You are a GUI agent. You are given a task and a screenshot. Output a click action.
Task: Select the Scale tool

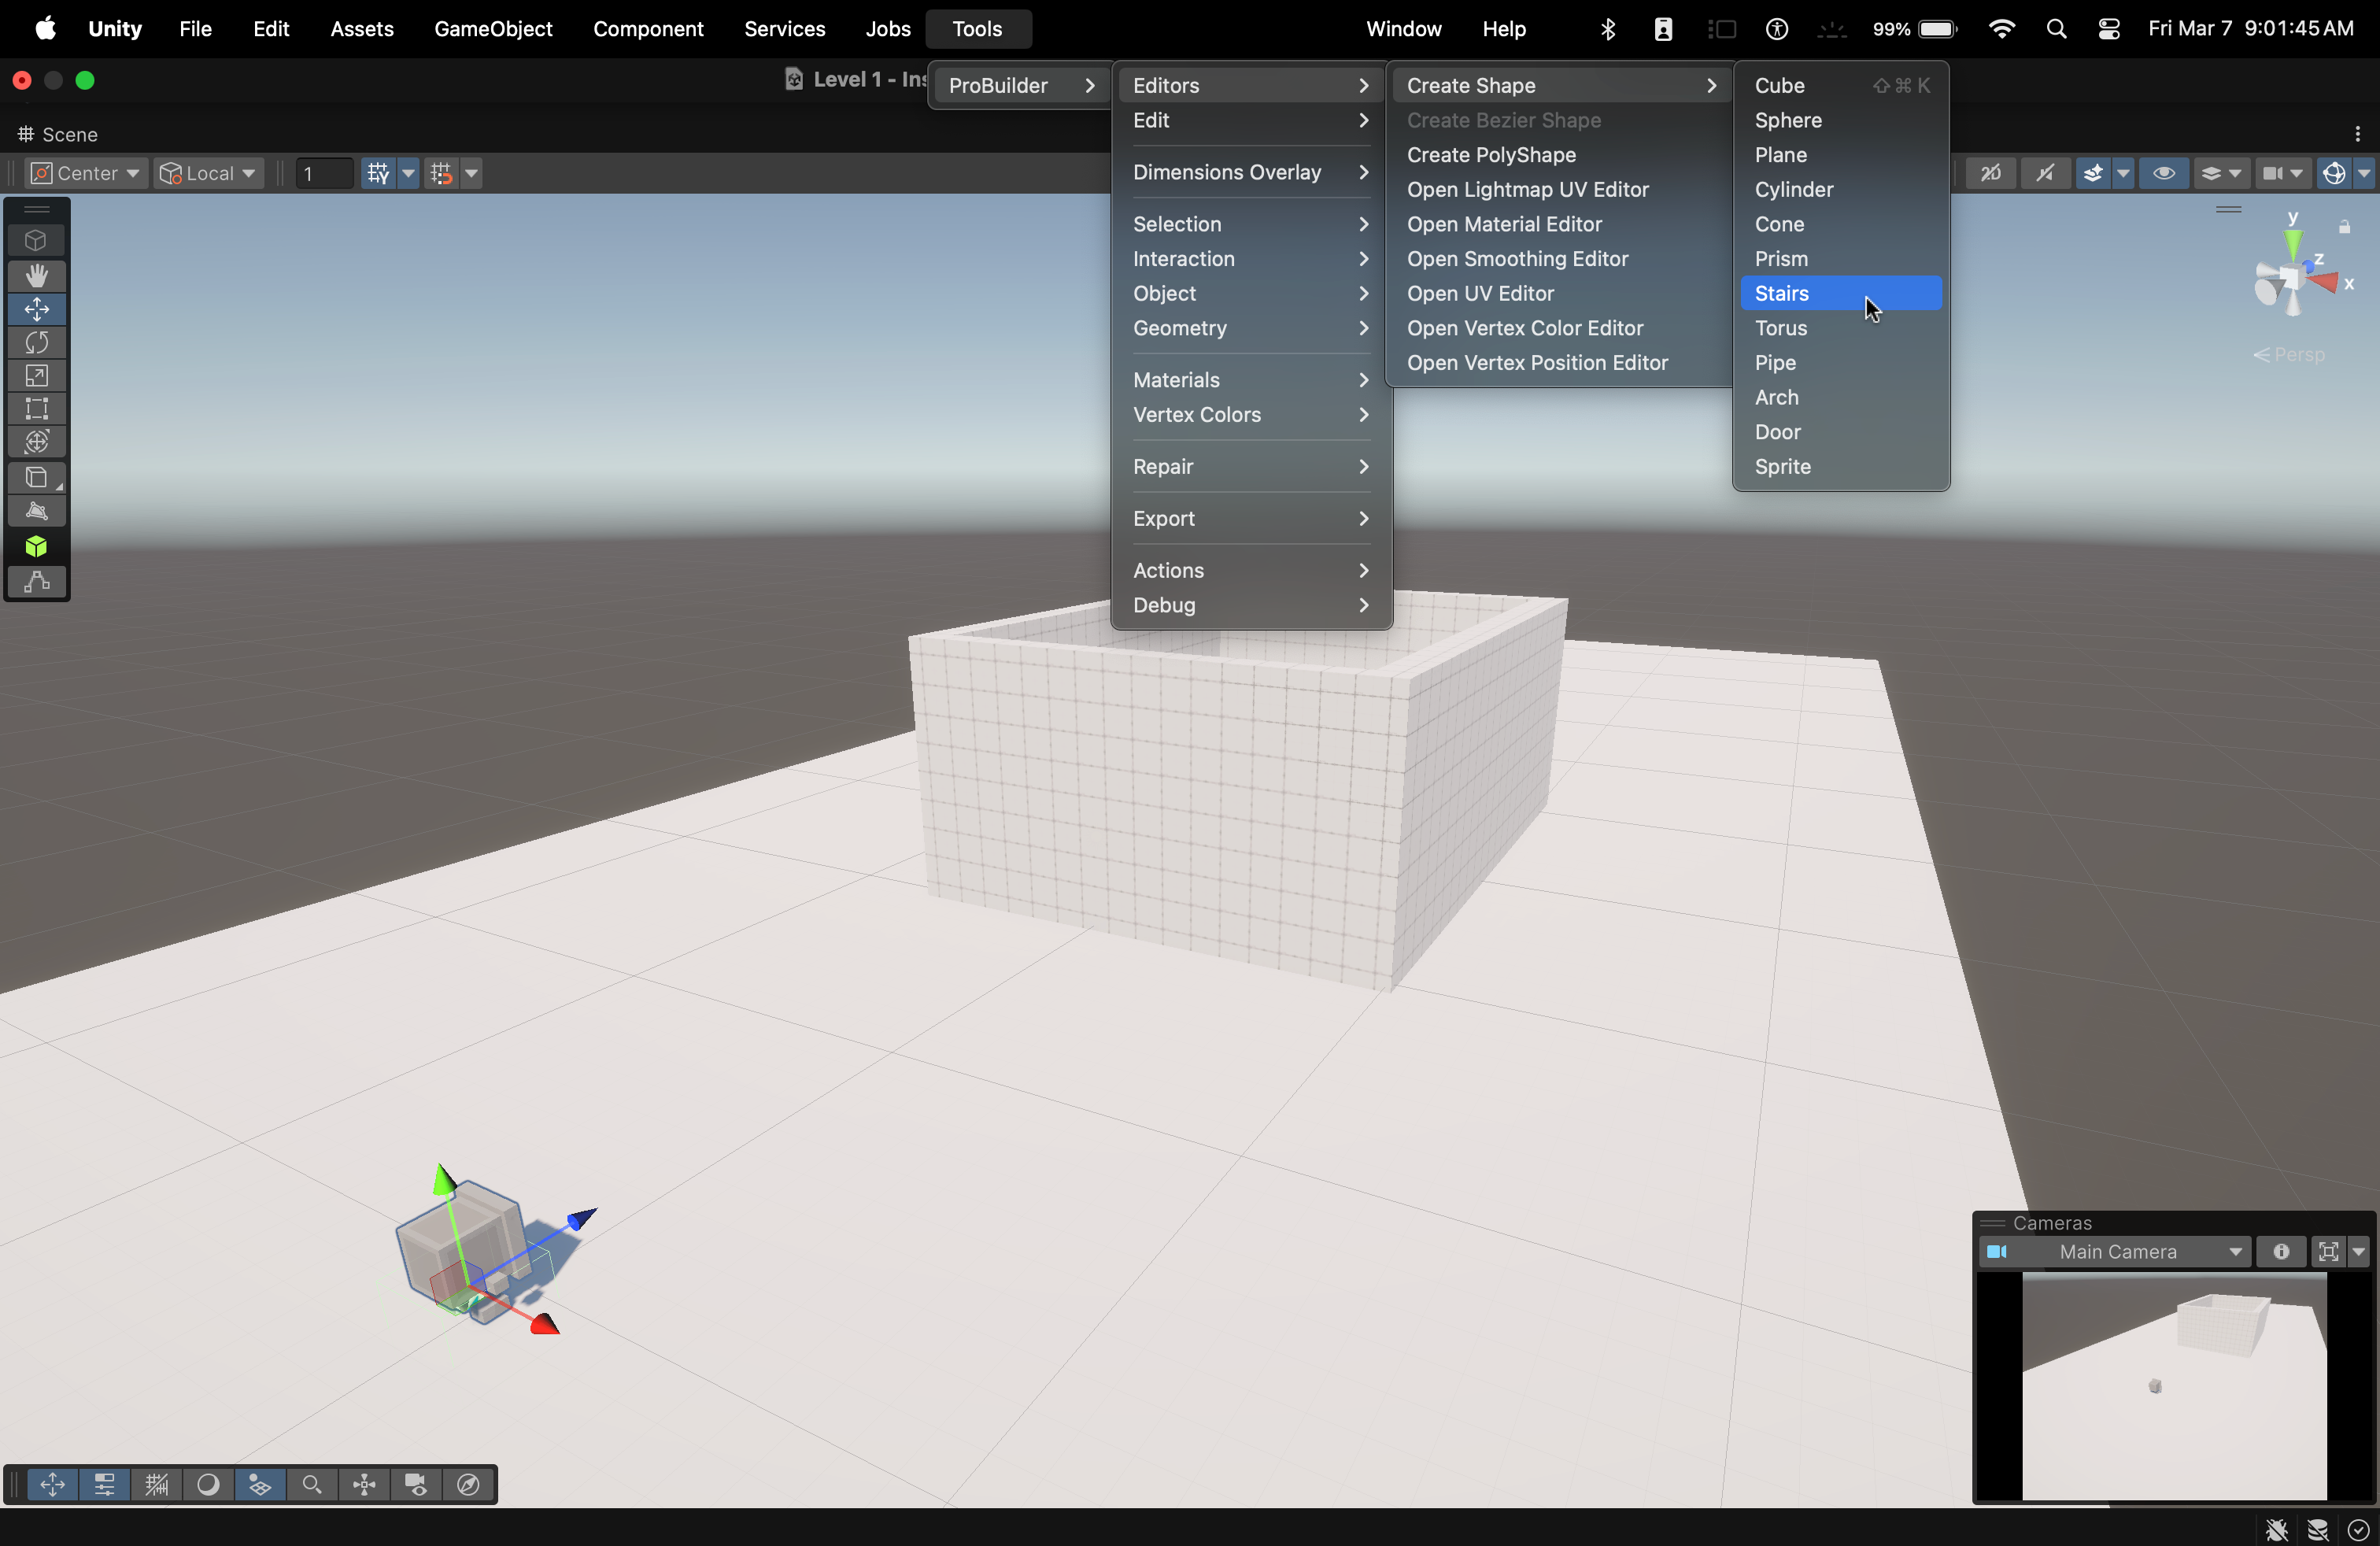point(37,376)
